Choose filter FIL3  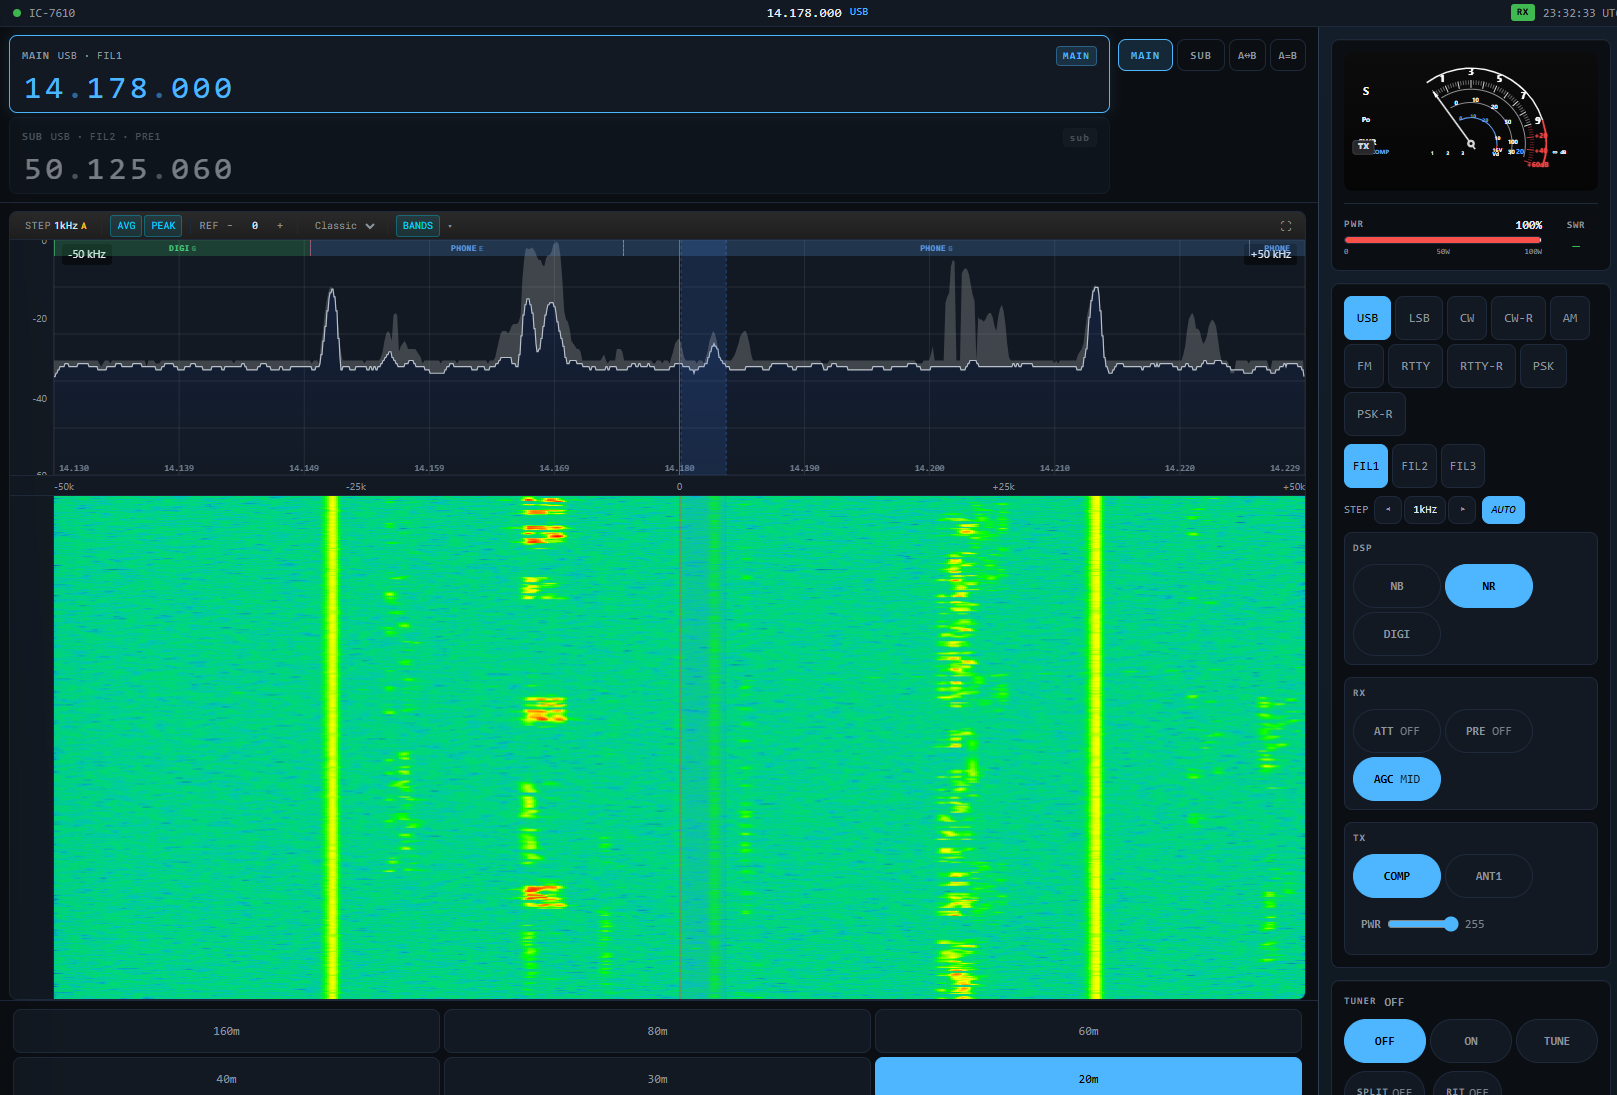pyautogui.click(x=1463, y=466)
